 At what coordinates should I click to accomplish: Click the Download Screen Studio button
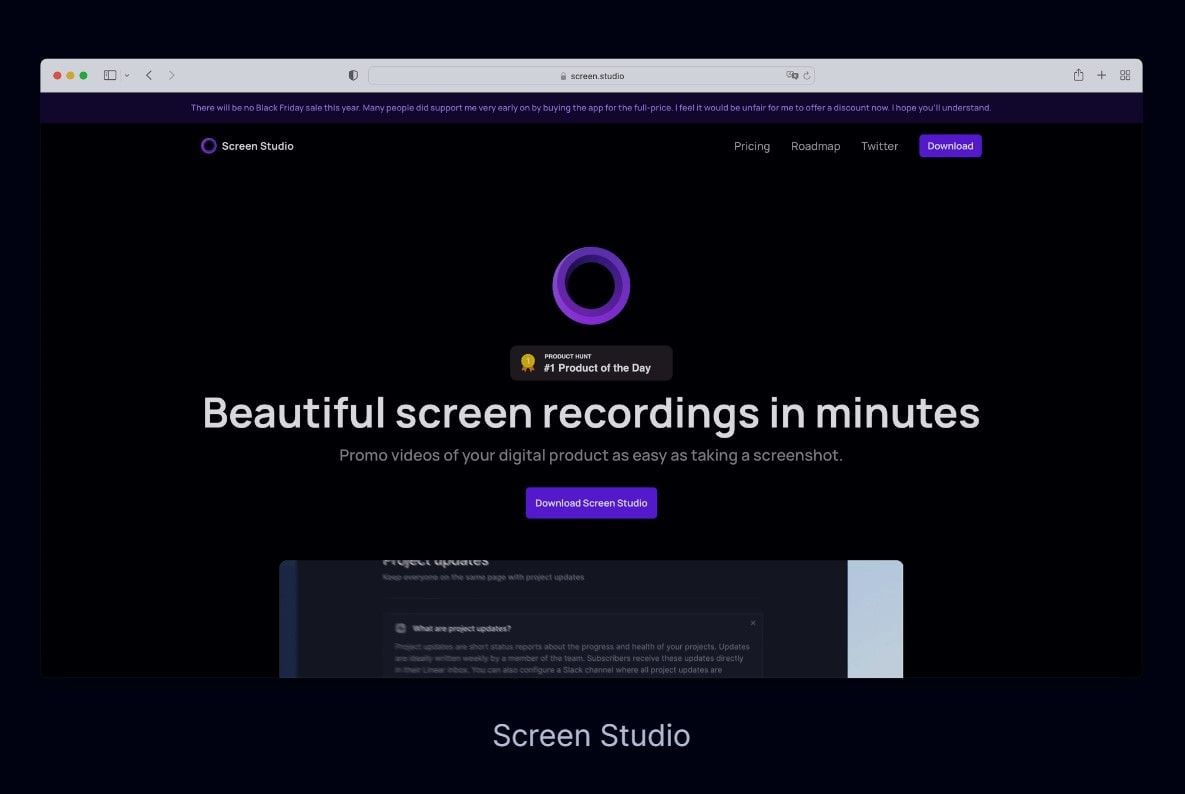point(591,502)
